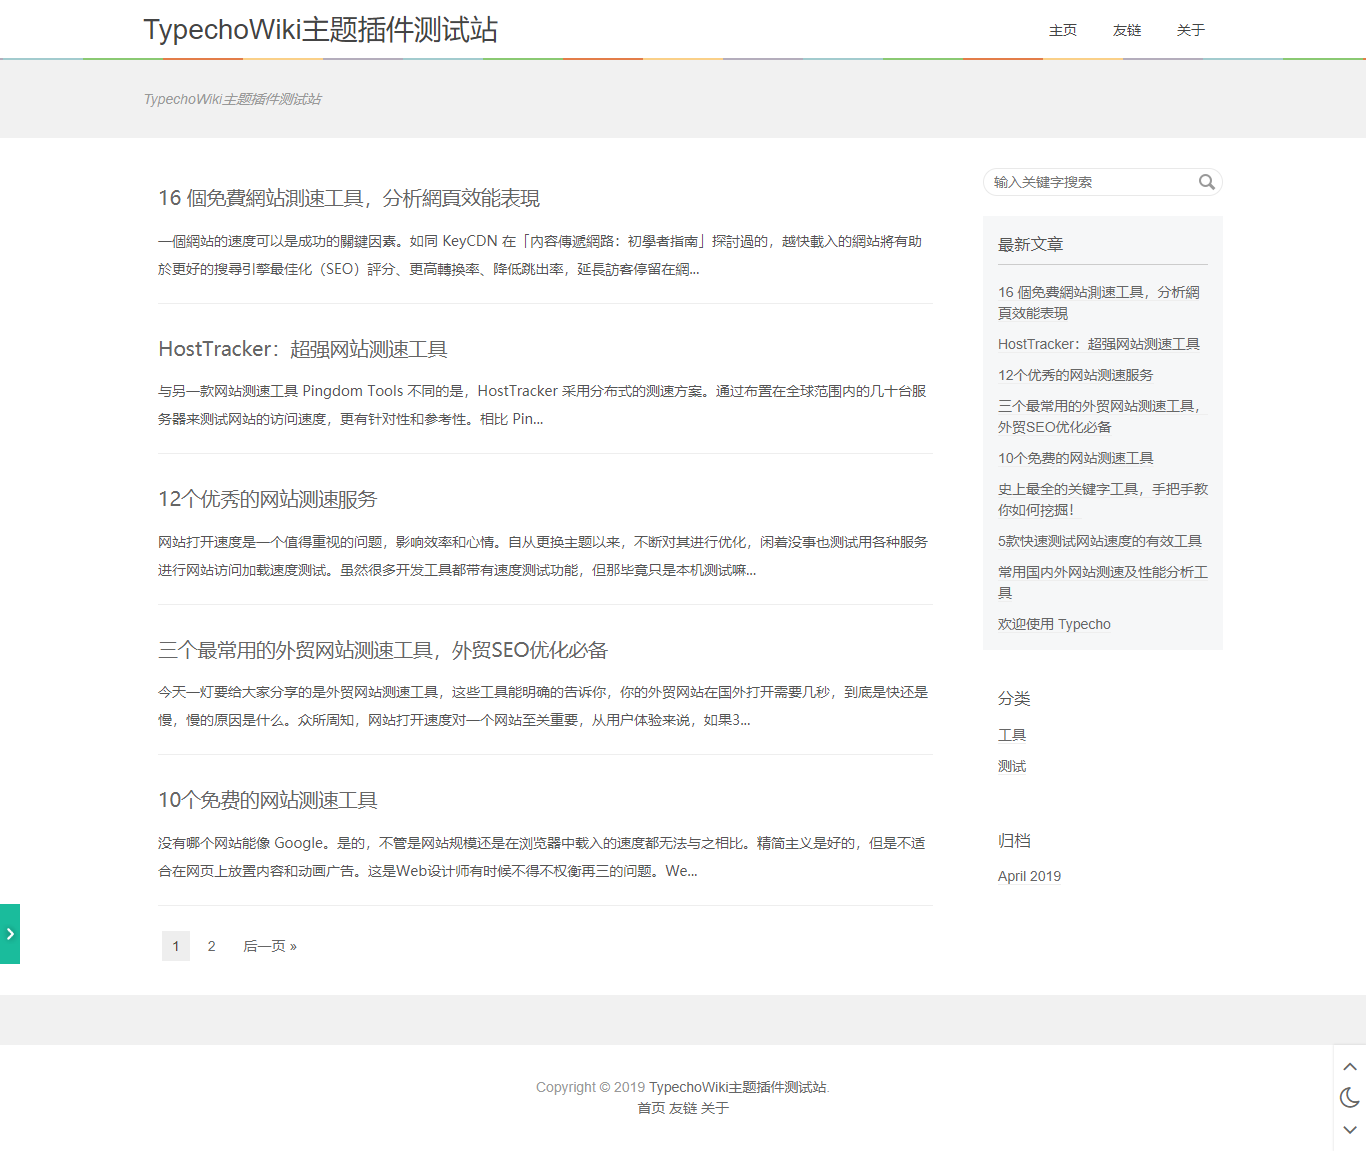Open sidebar link 常用国内外网站测速及性能分析工具
Screen dimensions: 1366x1151
point(1103,582)
